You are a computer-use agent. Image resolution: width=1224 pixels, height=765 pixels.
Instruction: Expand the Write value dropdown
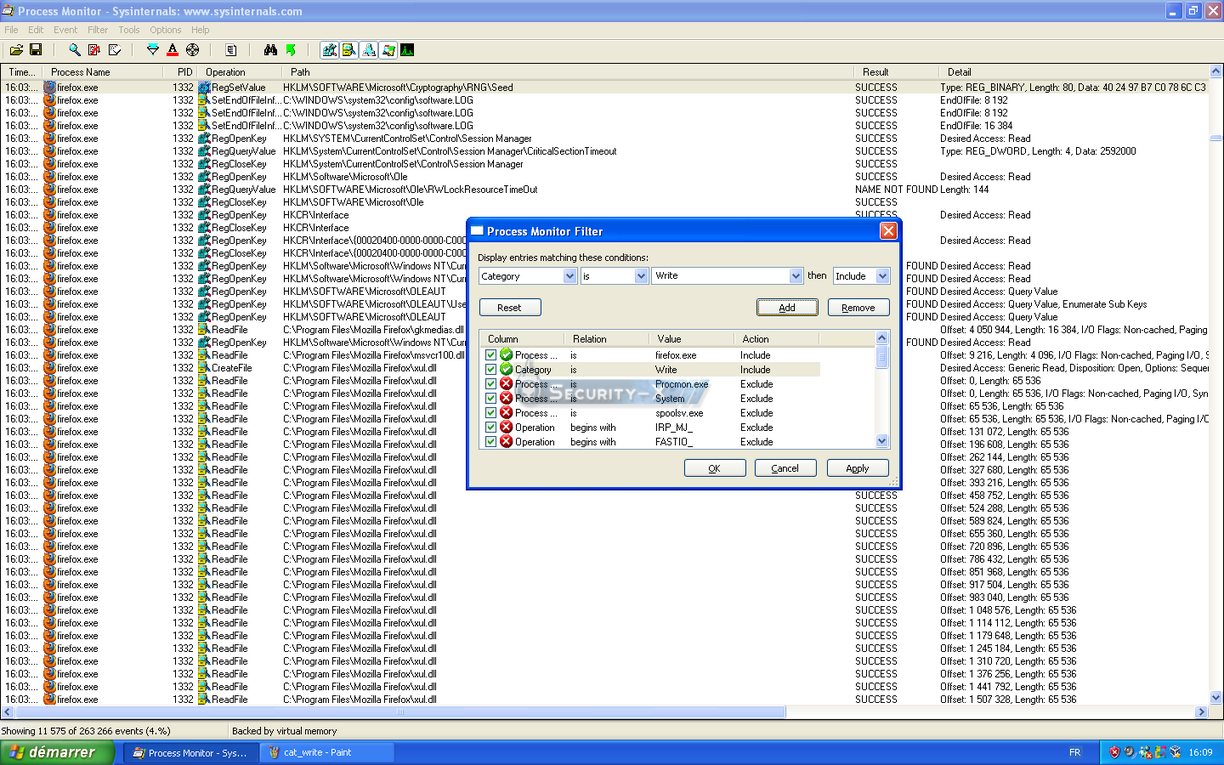click(x=796, y=276)
